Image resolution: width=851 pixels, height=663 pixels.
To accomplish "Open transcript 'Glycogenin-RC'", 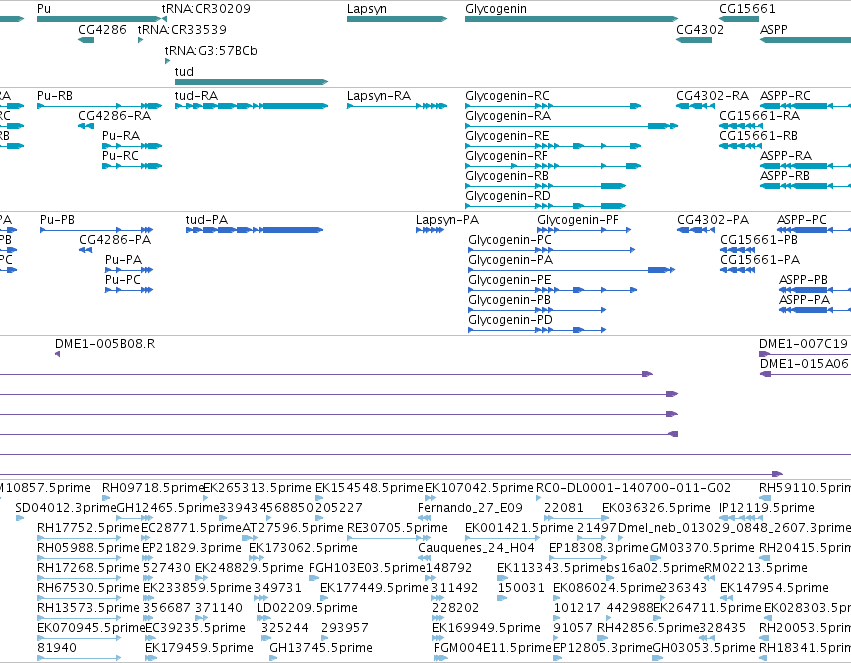I will (x=507, y=96).
